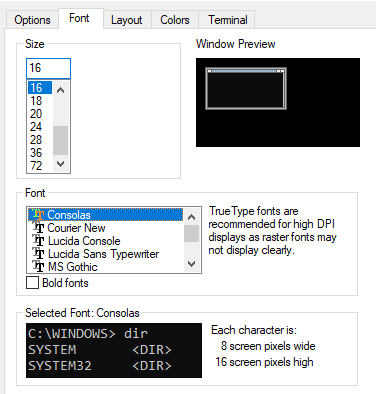Click the font size input field
The image size is (376, 394).
(x=48, y=68)
